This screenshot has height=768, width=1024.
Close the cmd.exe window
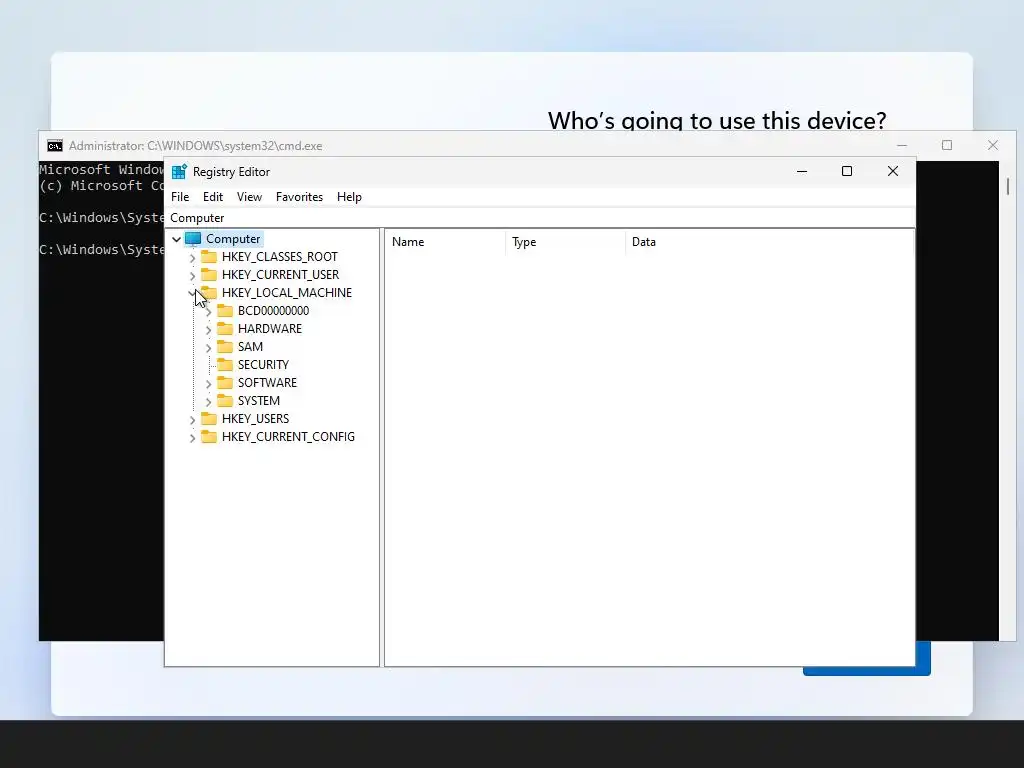[993, 145]
